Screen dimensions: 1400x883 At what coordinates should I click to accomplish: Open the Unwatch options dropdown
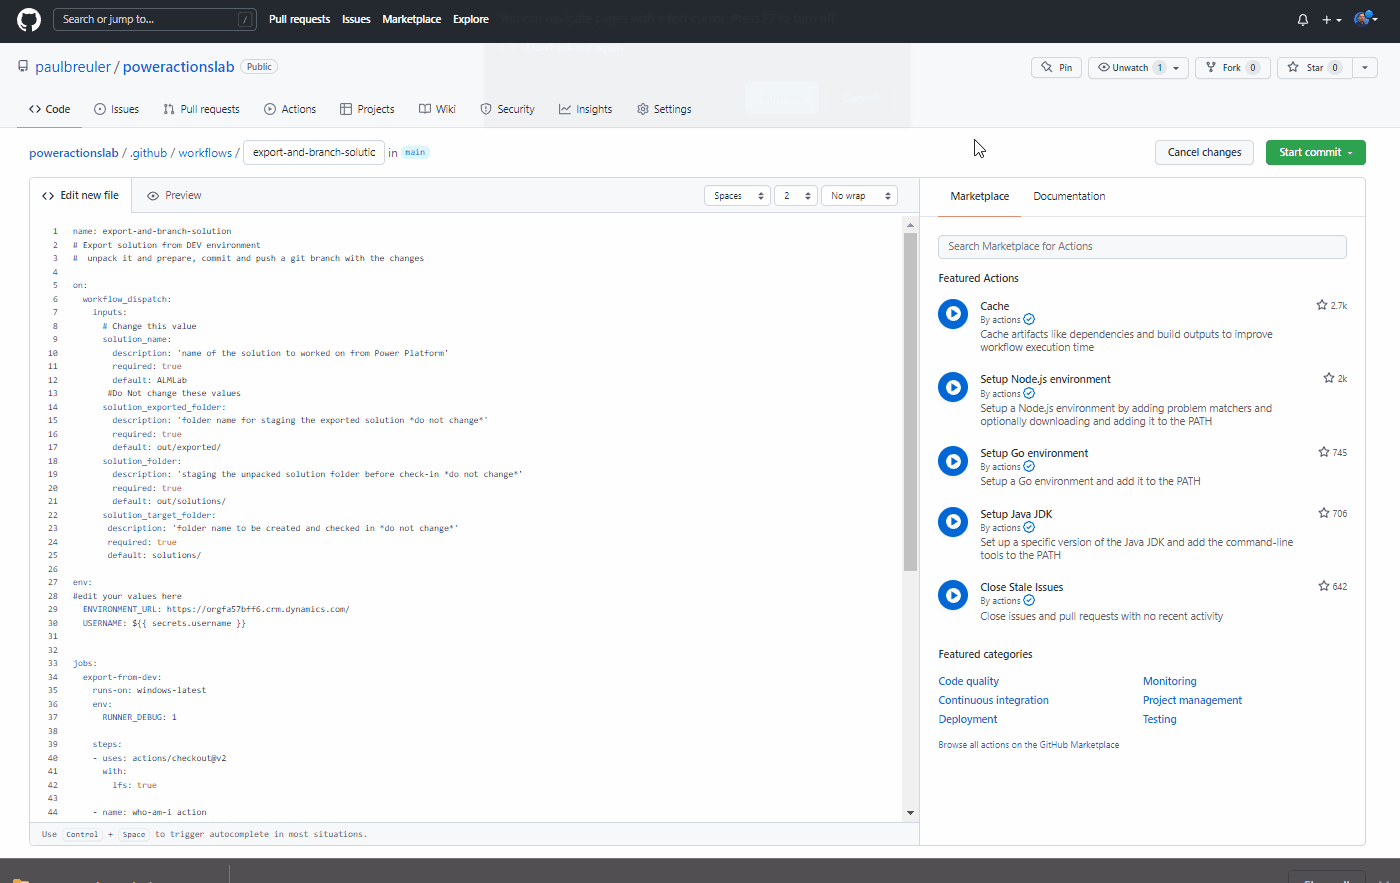click(x=1176, y=67)
